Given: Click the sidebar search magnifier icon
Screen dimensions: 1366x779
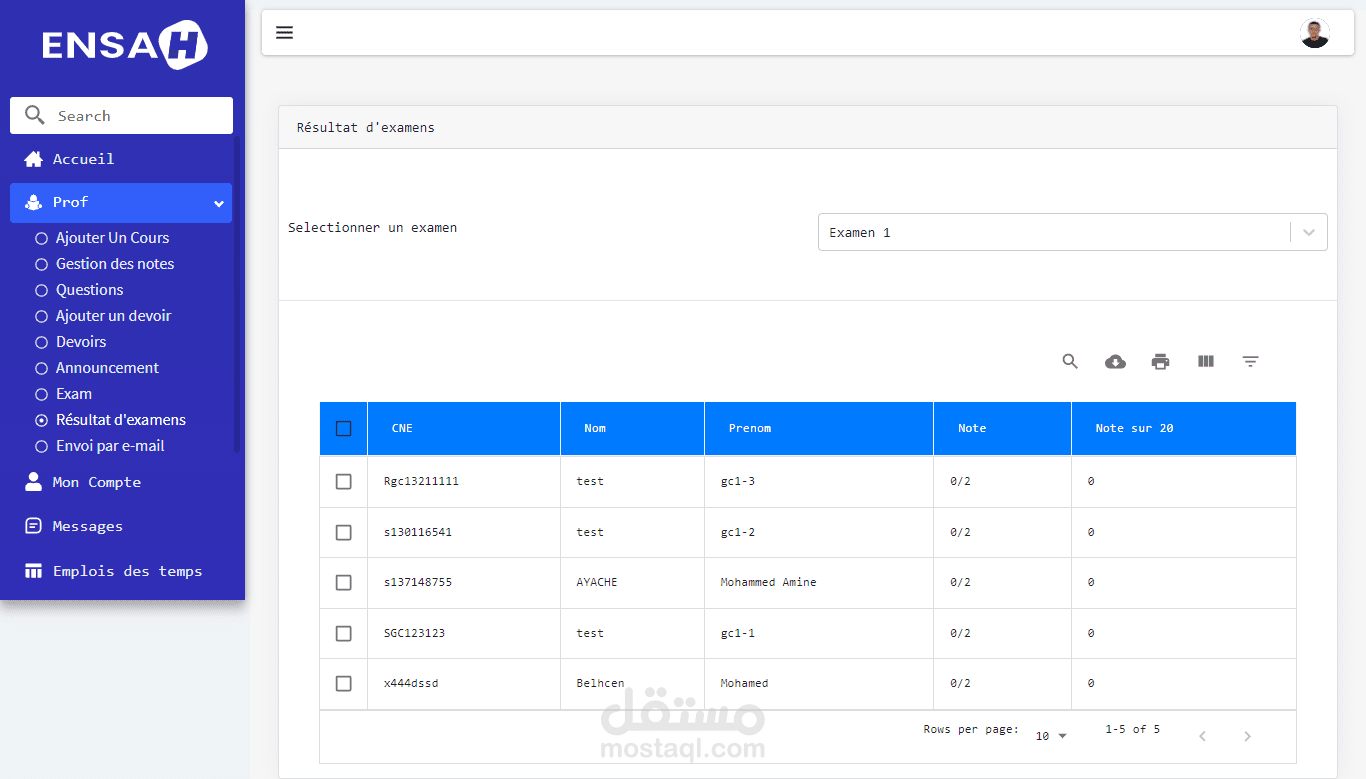Looking at the screenshot, I should tap(35, 115).
